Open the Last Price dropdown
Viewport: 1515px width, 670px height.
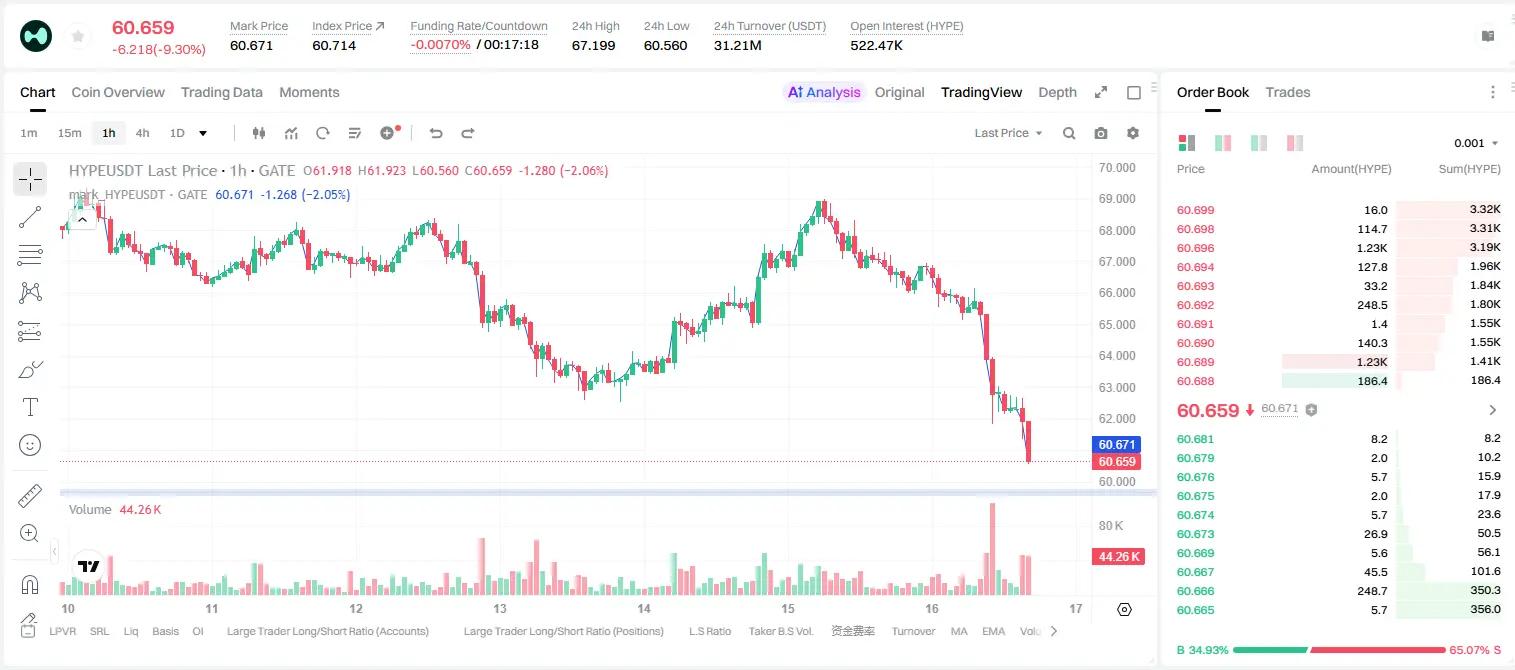(x=1008, y=133)
